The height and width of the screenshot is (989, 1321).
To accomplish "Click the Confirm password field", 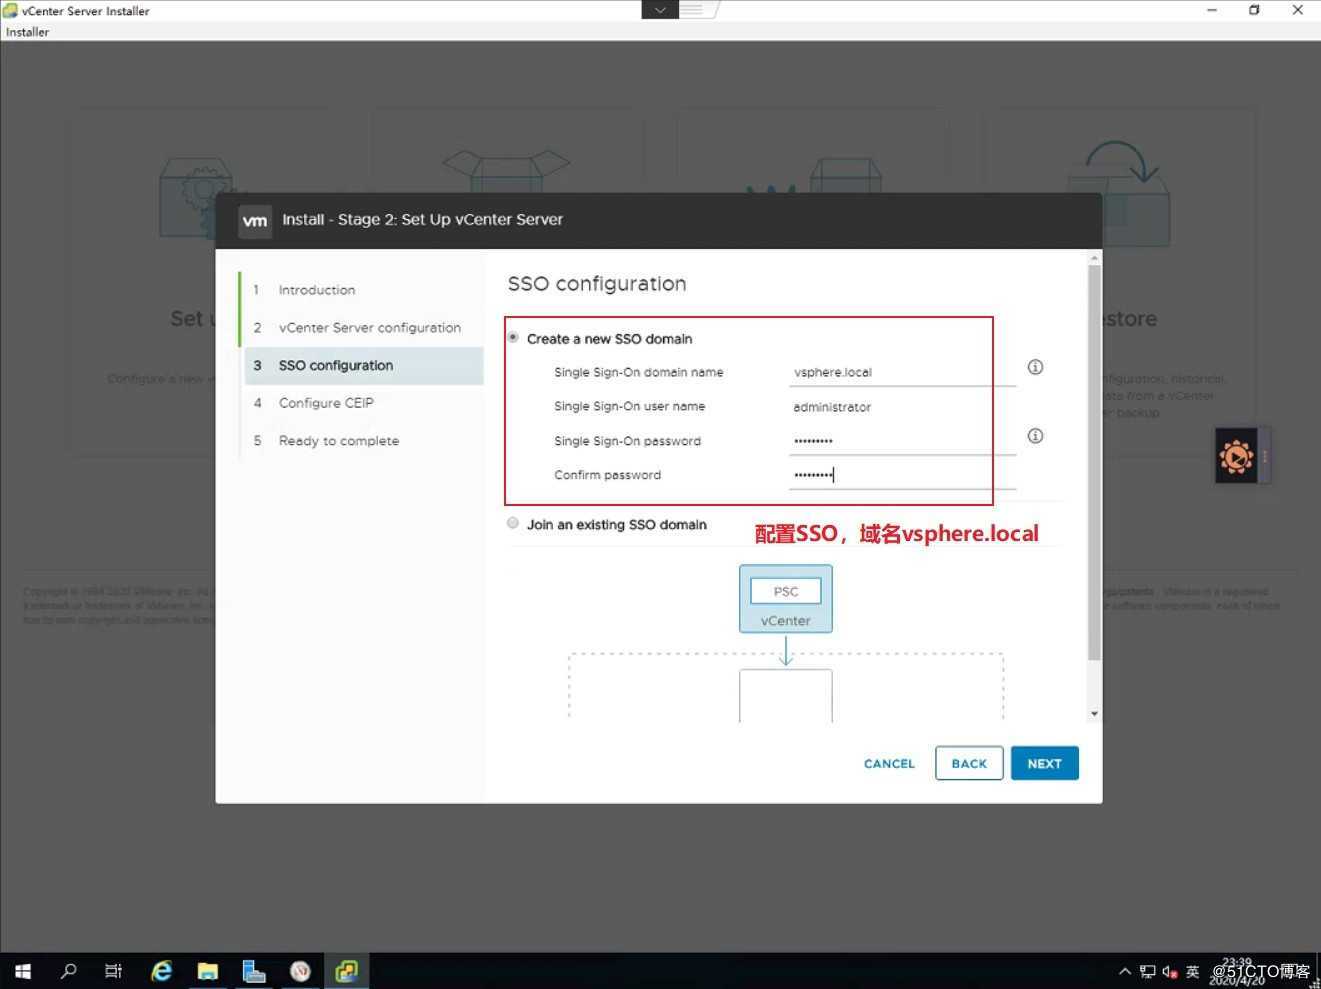I will tap(902, 475).
